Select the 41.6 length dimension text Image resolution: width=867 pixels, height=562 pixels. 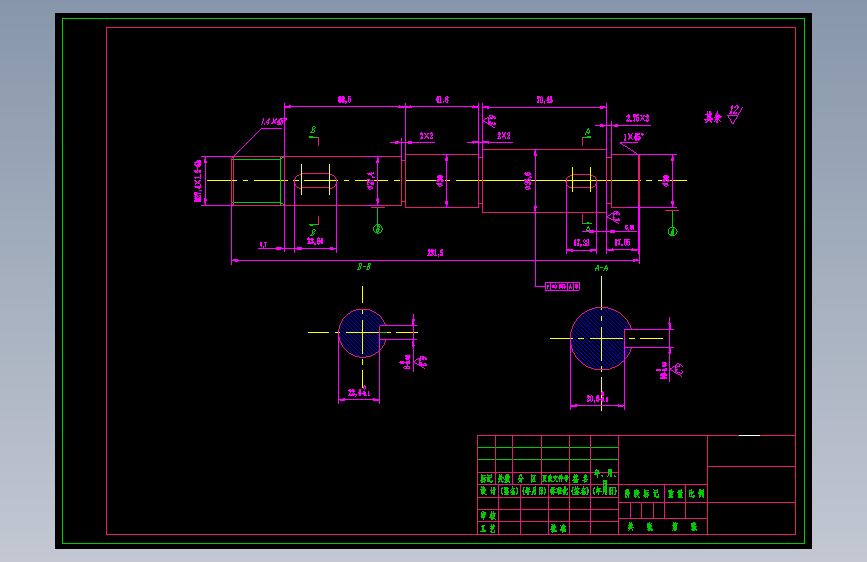[442, 100]
